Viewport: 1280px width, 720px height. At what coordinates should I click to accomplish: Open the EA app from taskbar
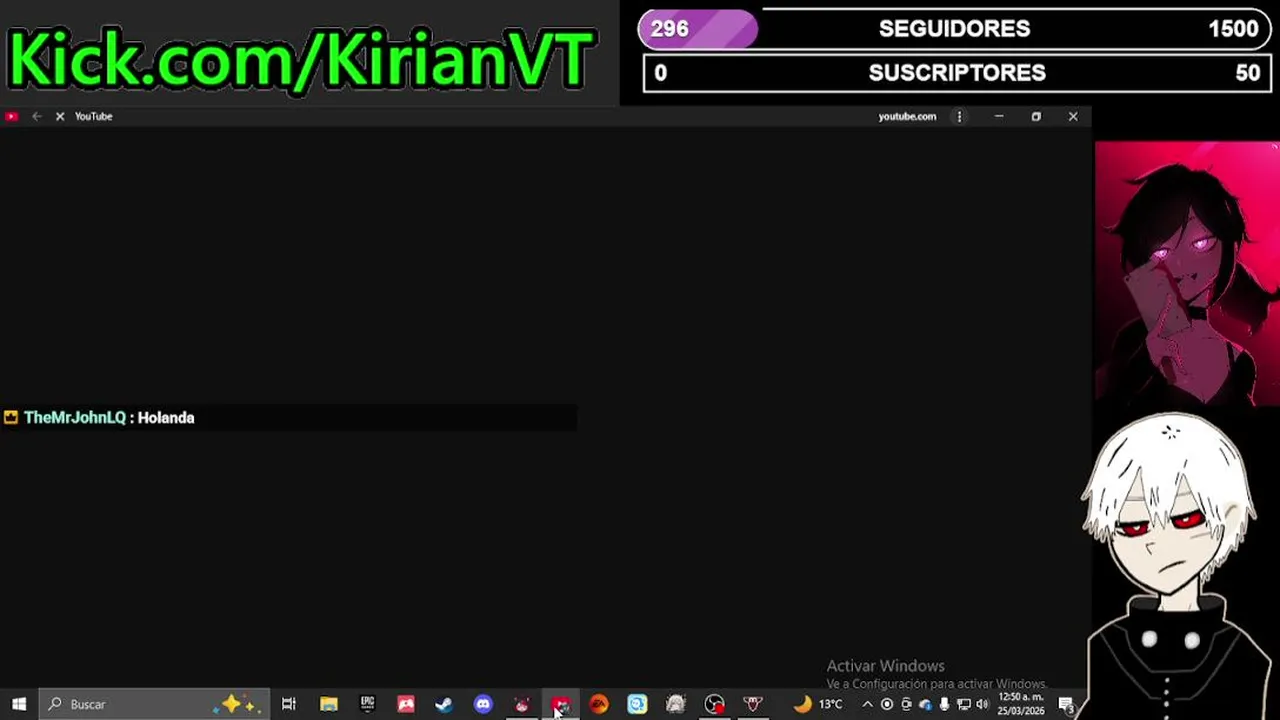(599, 704)
